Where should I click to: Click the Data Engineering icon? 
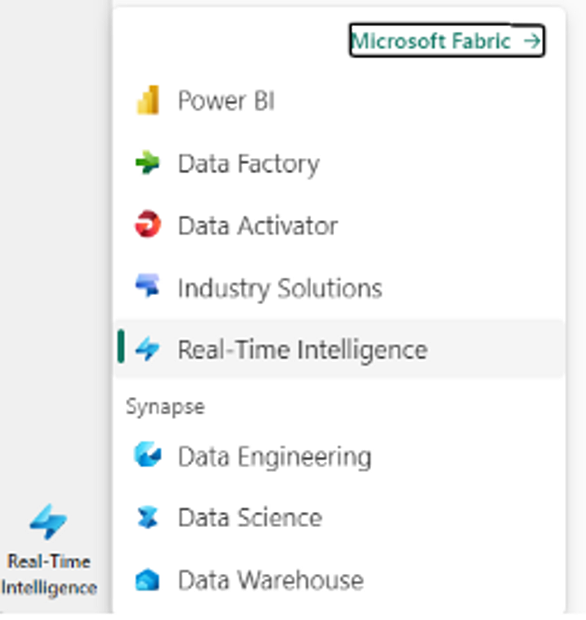147,455
